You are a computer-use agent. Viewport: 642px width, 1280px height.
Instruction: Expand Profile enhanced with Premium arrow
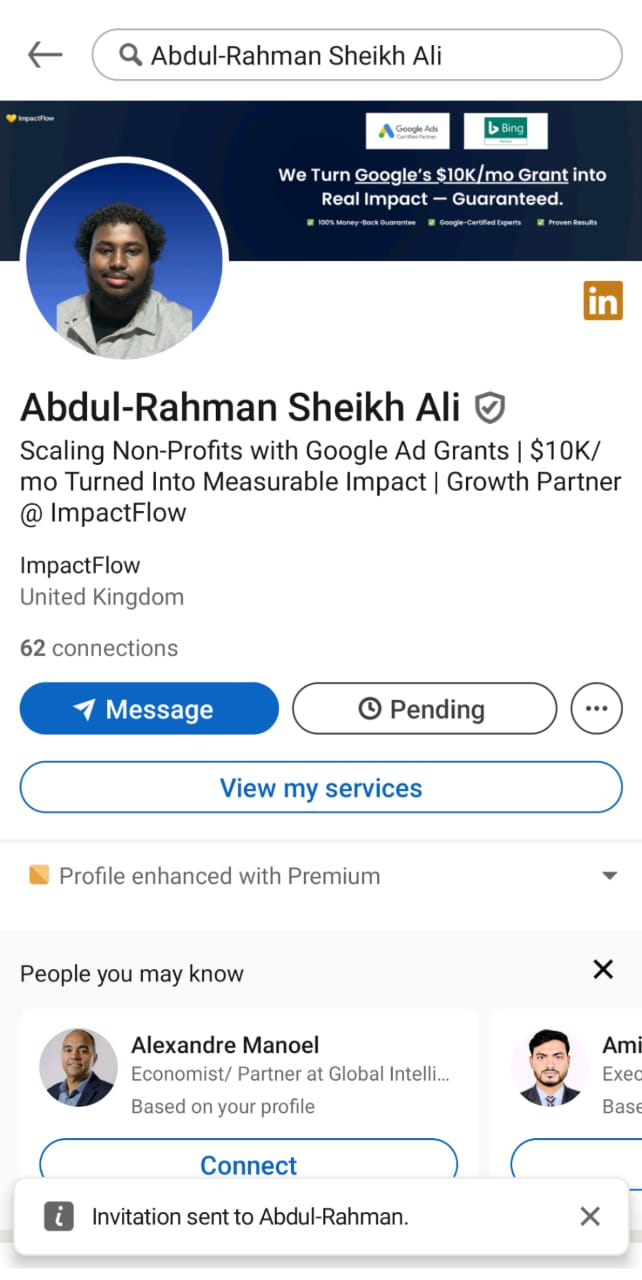click(609, 876)
